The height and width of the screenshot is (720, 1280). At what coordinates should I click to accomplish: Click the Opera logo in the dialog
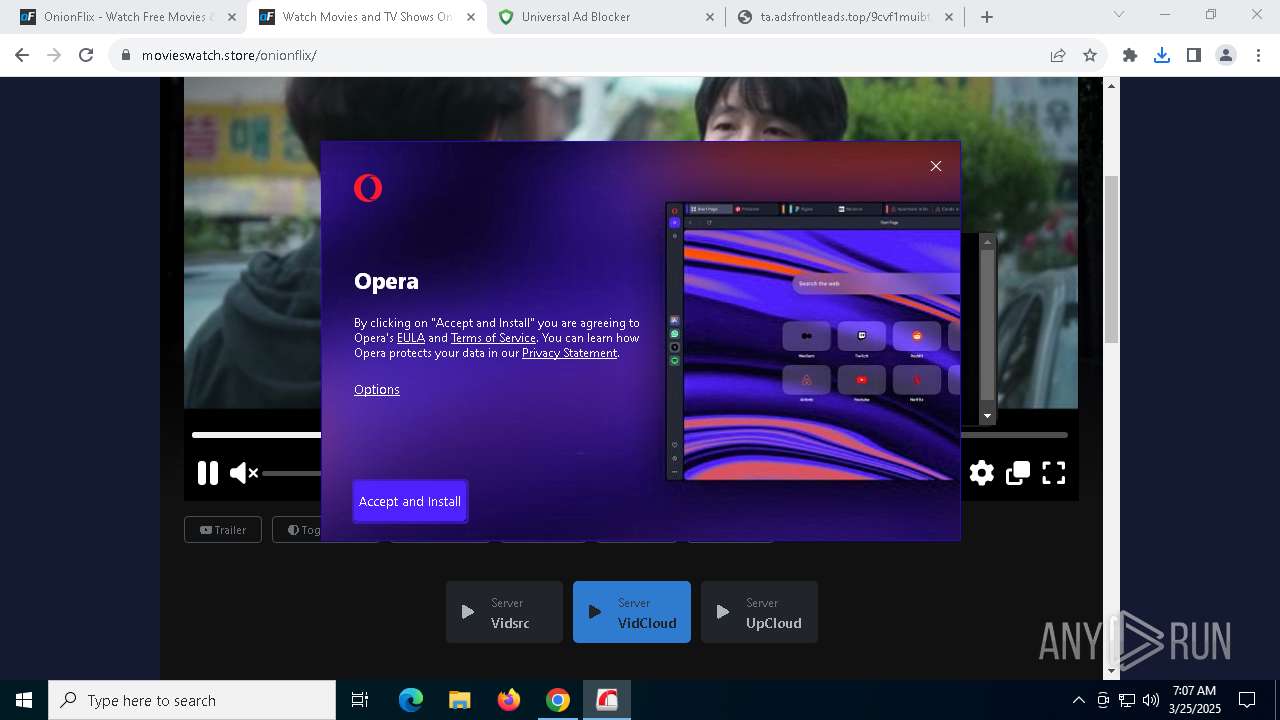(x=368, y=188)
